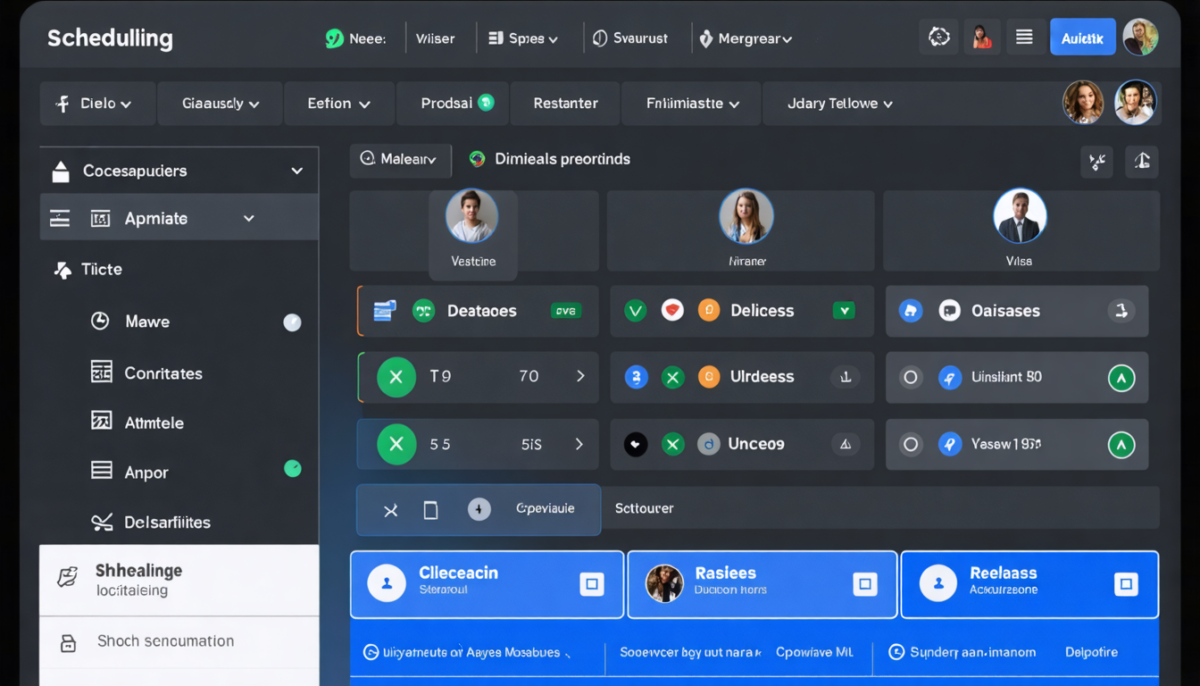
Task: Open Cpowiave ML link in footer
Action: pyautogui.click(x=814, y=652)
